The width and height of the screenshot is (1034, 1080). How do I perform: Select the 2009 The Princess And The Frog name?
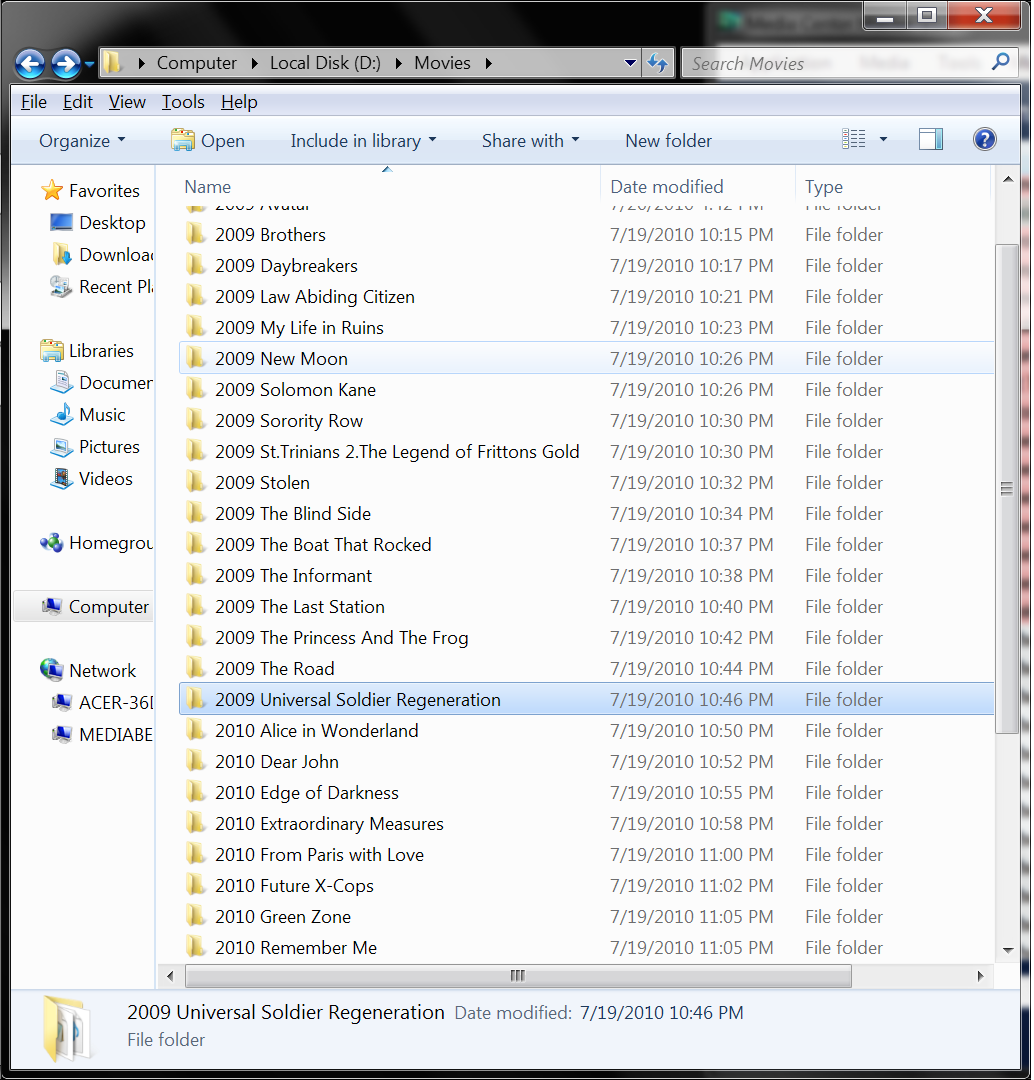click(x=342, y=638)
